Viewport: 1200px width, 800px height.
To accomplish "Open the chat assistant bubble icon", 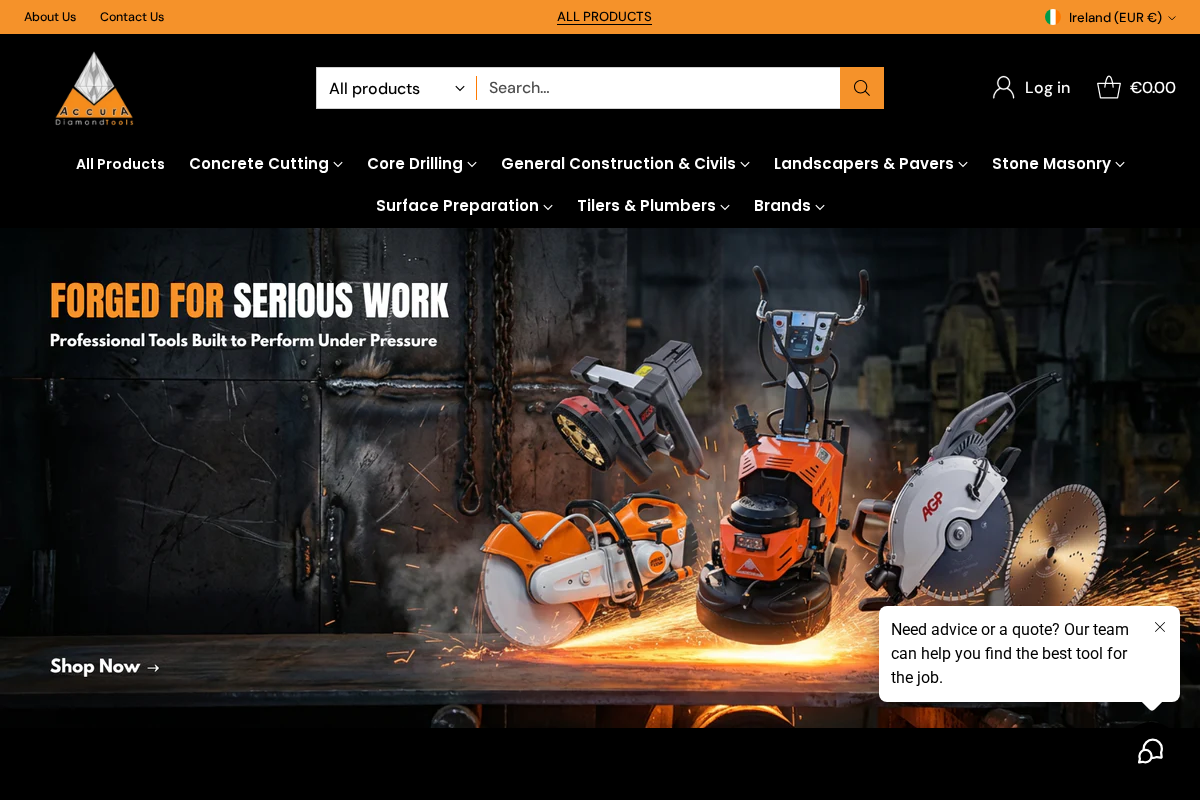I will coord(1150,751).
